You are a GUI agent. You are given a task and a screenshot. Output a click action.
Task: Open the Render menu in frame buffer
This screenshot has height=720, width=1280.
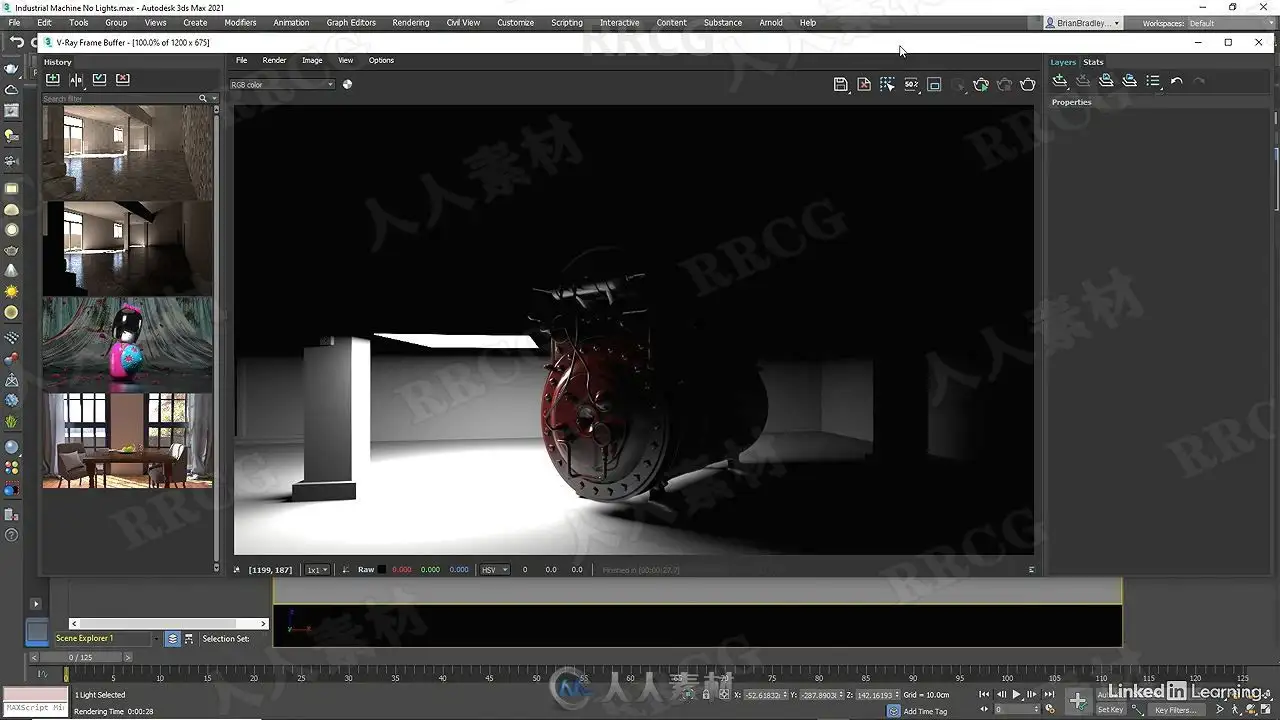click(274, 60)
